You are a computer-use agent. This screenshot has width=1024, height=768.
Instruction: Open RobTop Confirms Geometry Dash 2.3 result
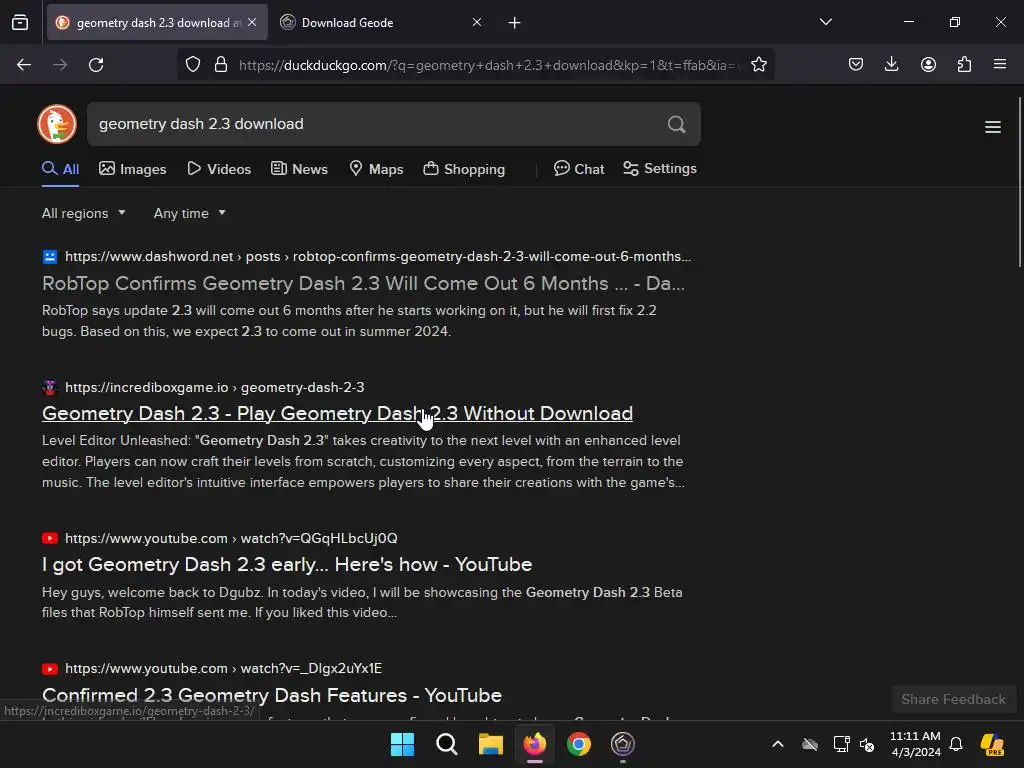click(x=363, y=283)
